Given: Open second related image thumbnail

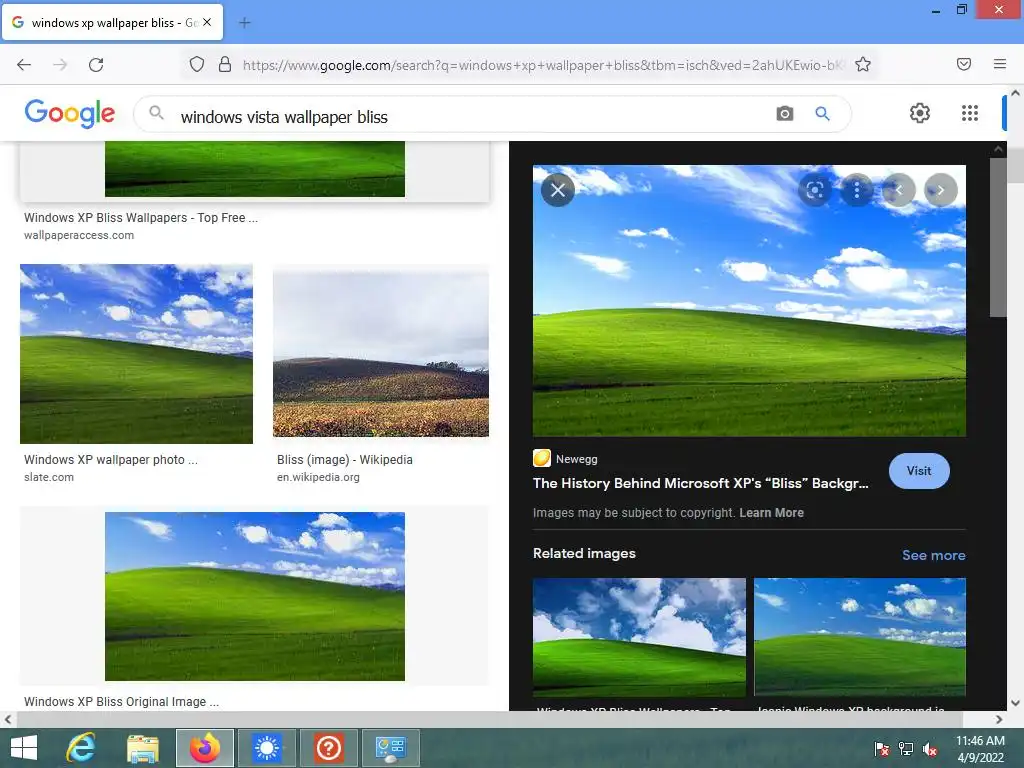Looking at the screenshot, I should (x=860, y=637).
